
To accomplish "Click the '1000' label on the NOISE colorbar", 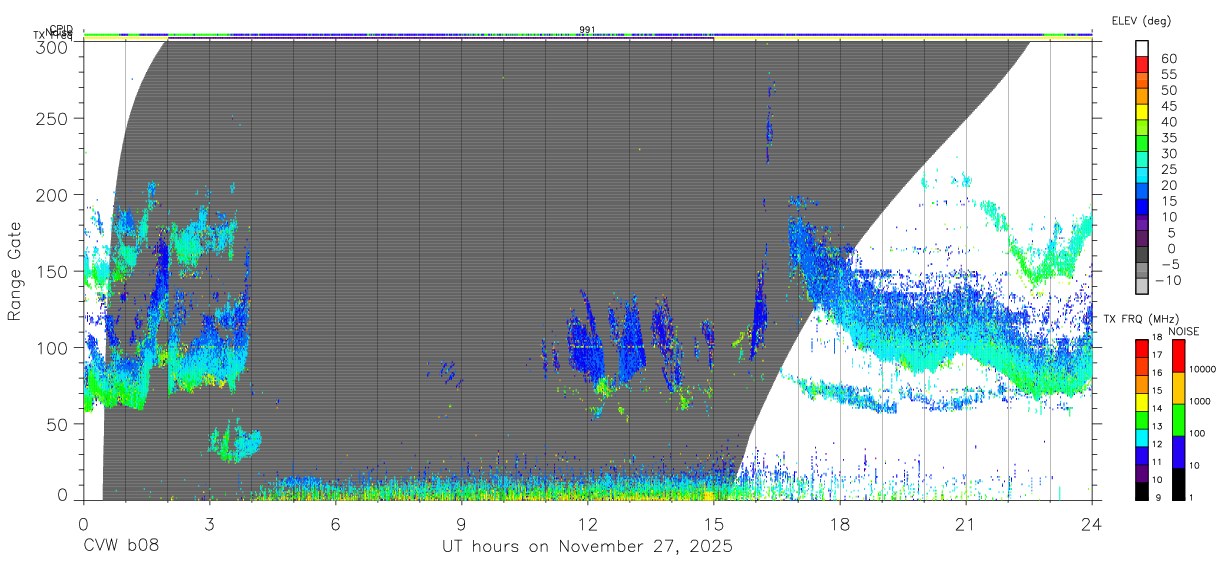I will point(1200,401).
